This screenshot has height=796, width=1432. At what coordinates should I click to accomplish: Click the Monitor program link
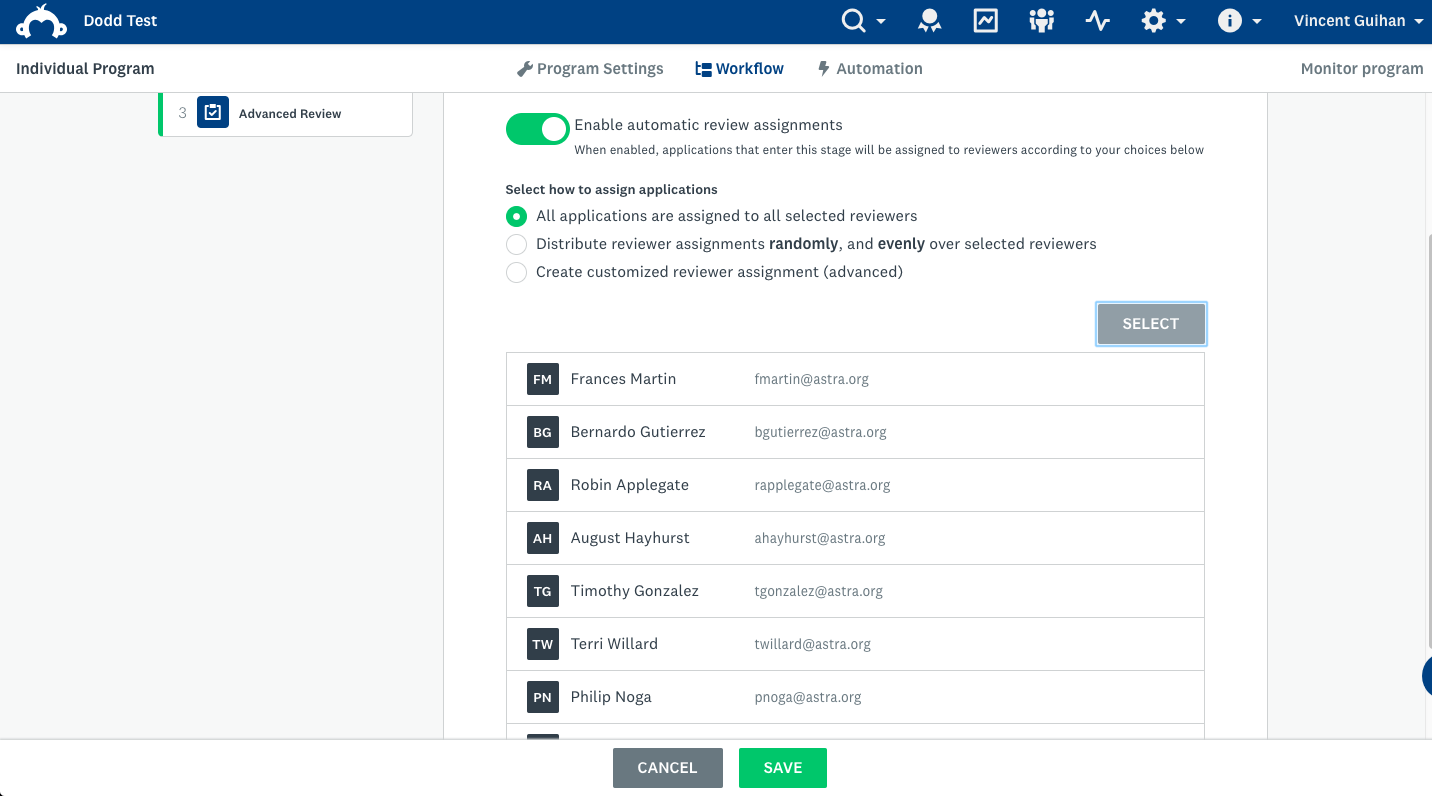click(x=1362, y=69)
